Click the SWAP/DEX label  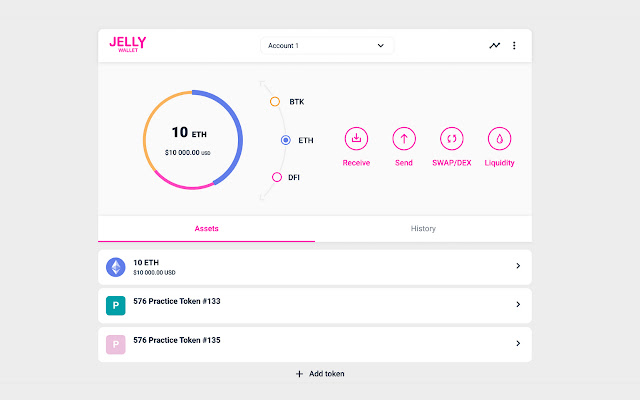click(452, 163)
